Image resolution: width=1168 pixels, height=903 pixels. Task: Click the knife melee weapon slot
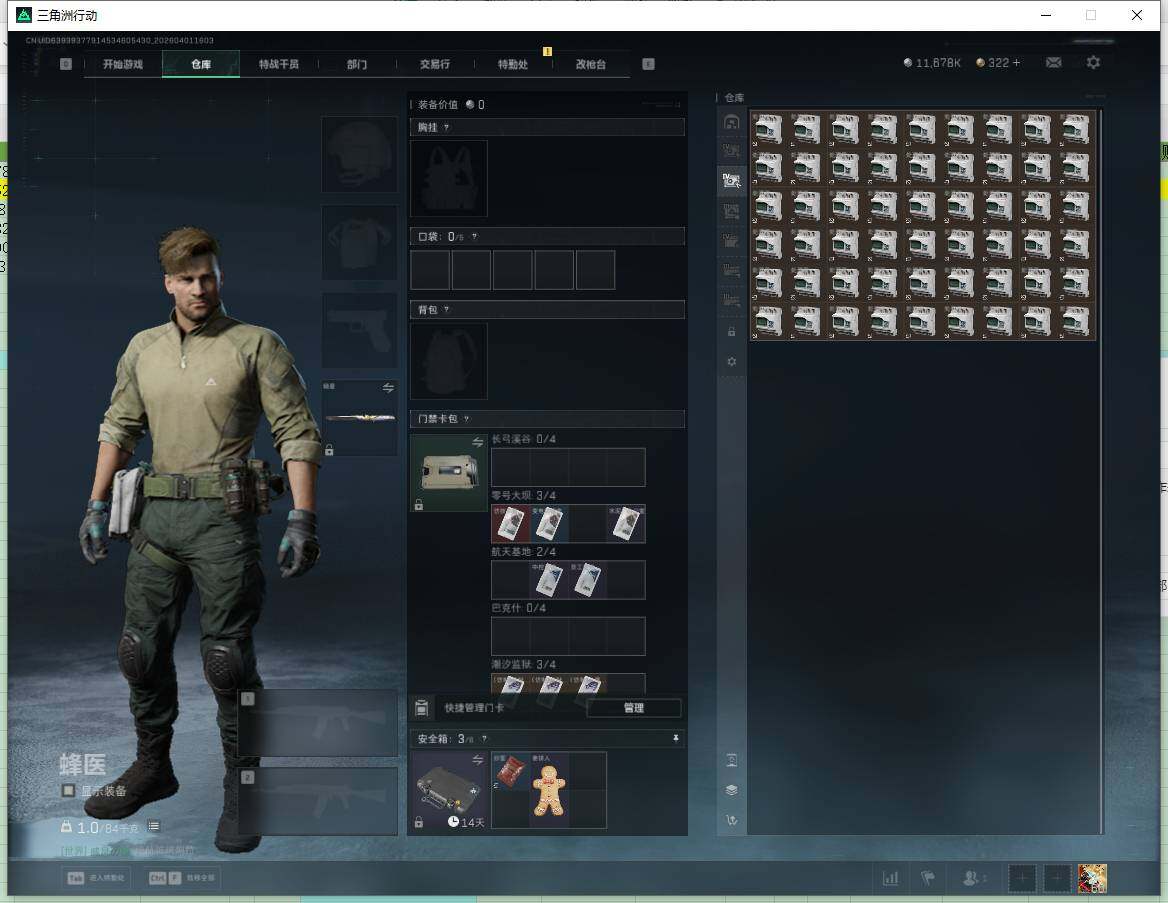pyautogui.click(x=359, y=418)
